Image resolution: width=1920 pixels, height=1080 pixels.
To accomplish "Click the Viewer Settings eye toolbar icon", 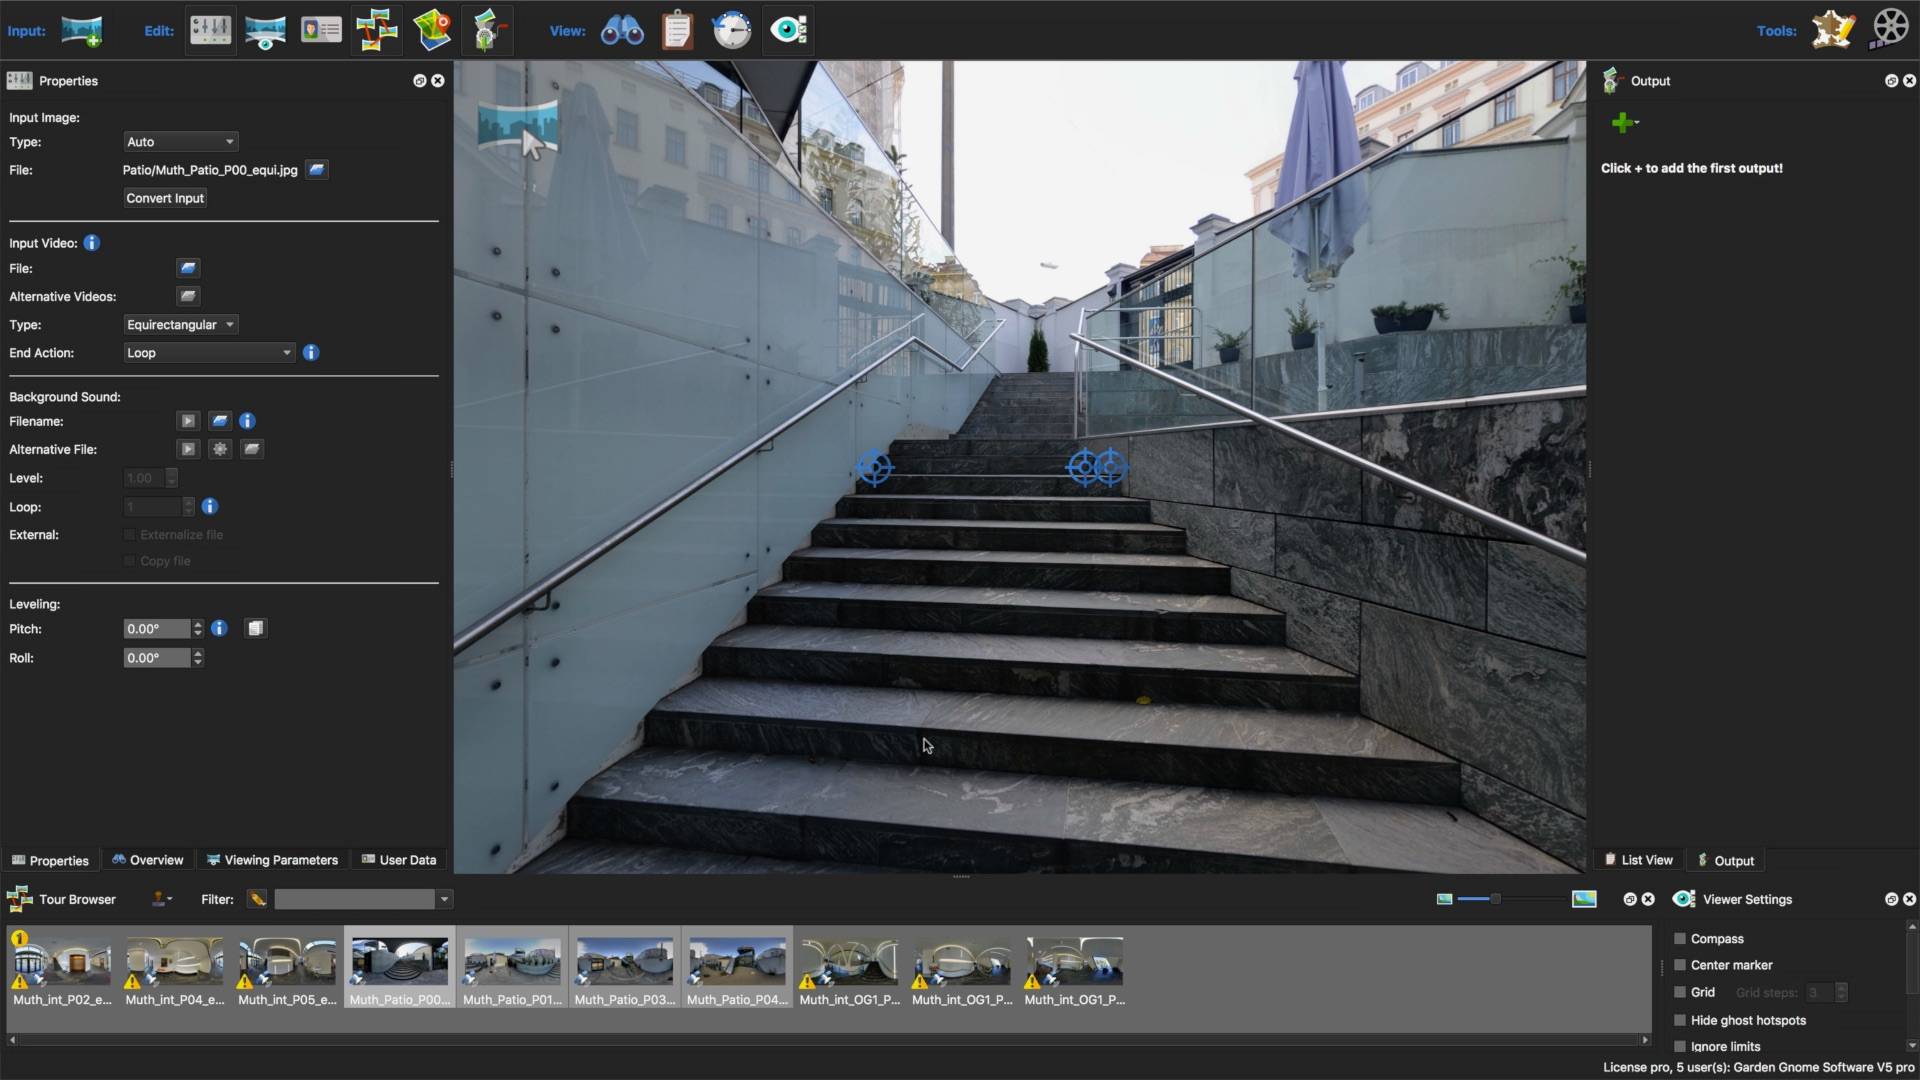I will tap(788, 30).
